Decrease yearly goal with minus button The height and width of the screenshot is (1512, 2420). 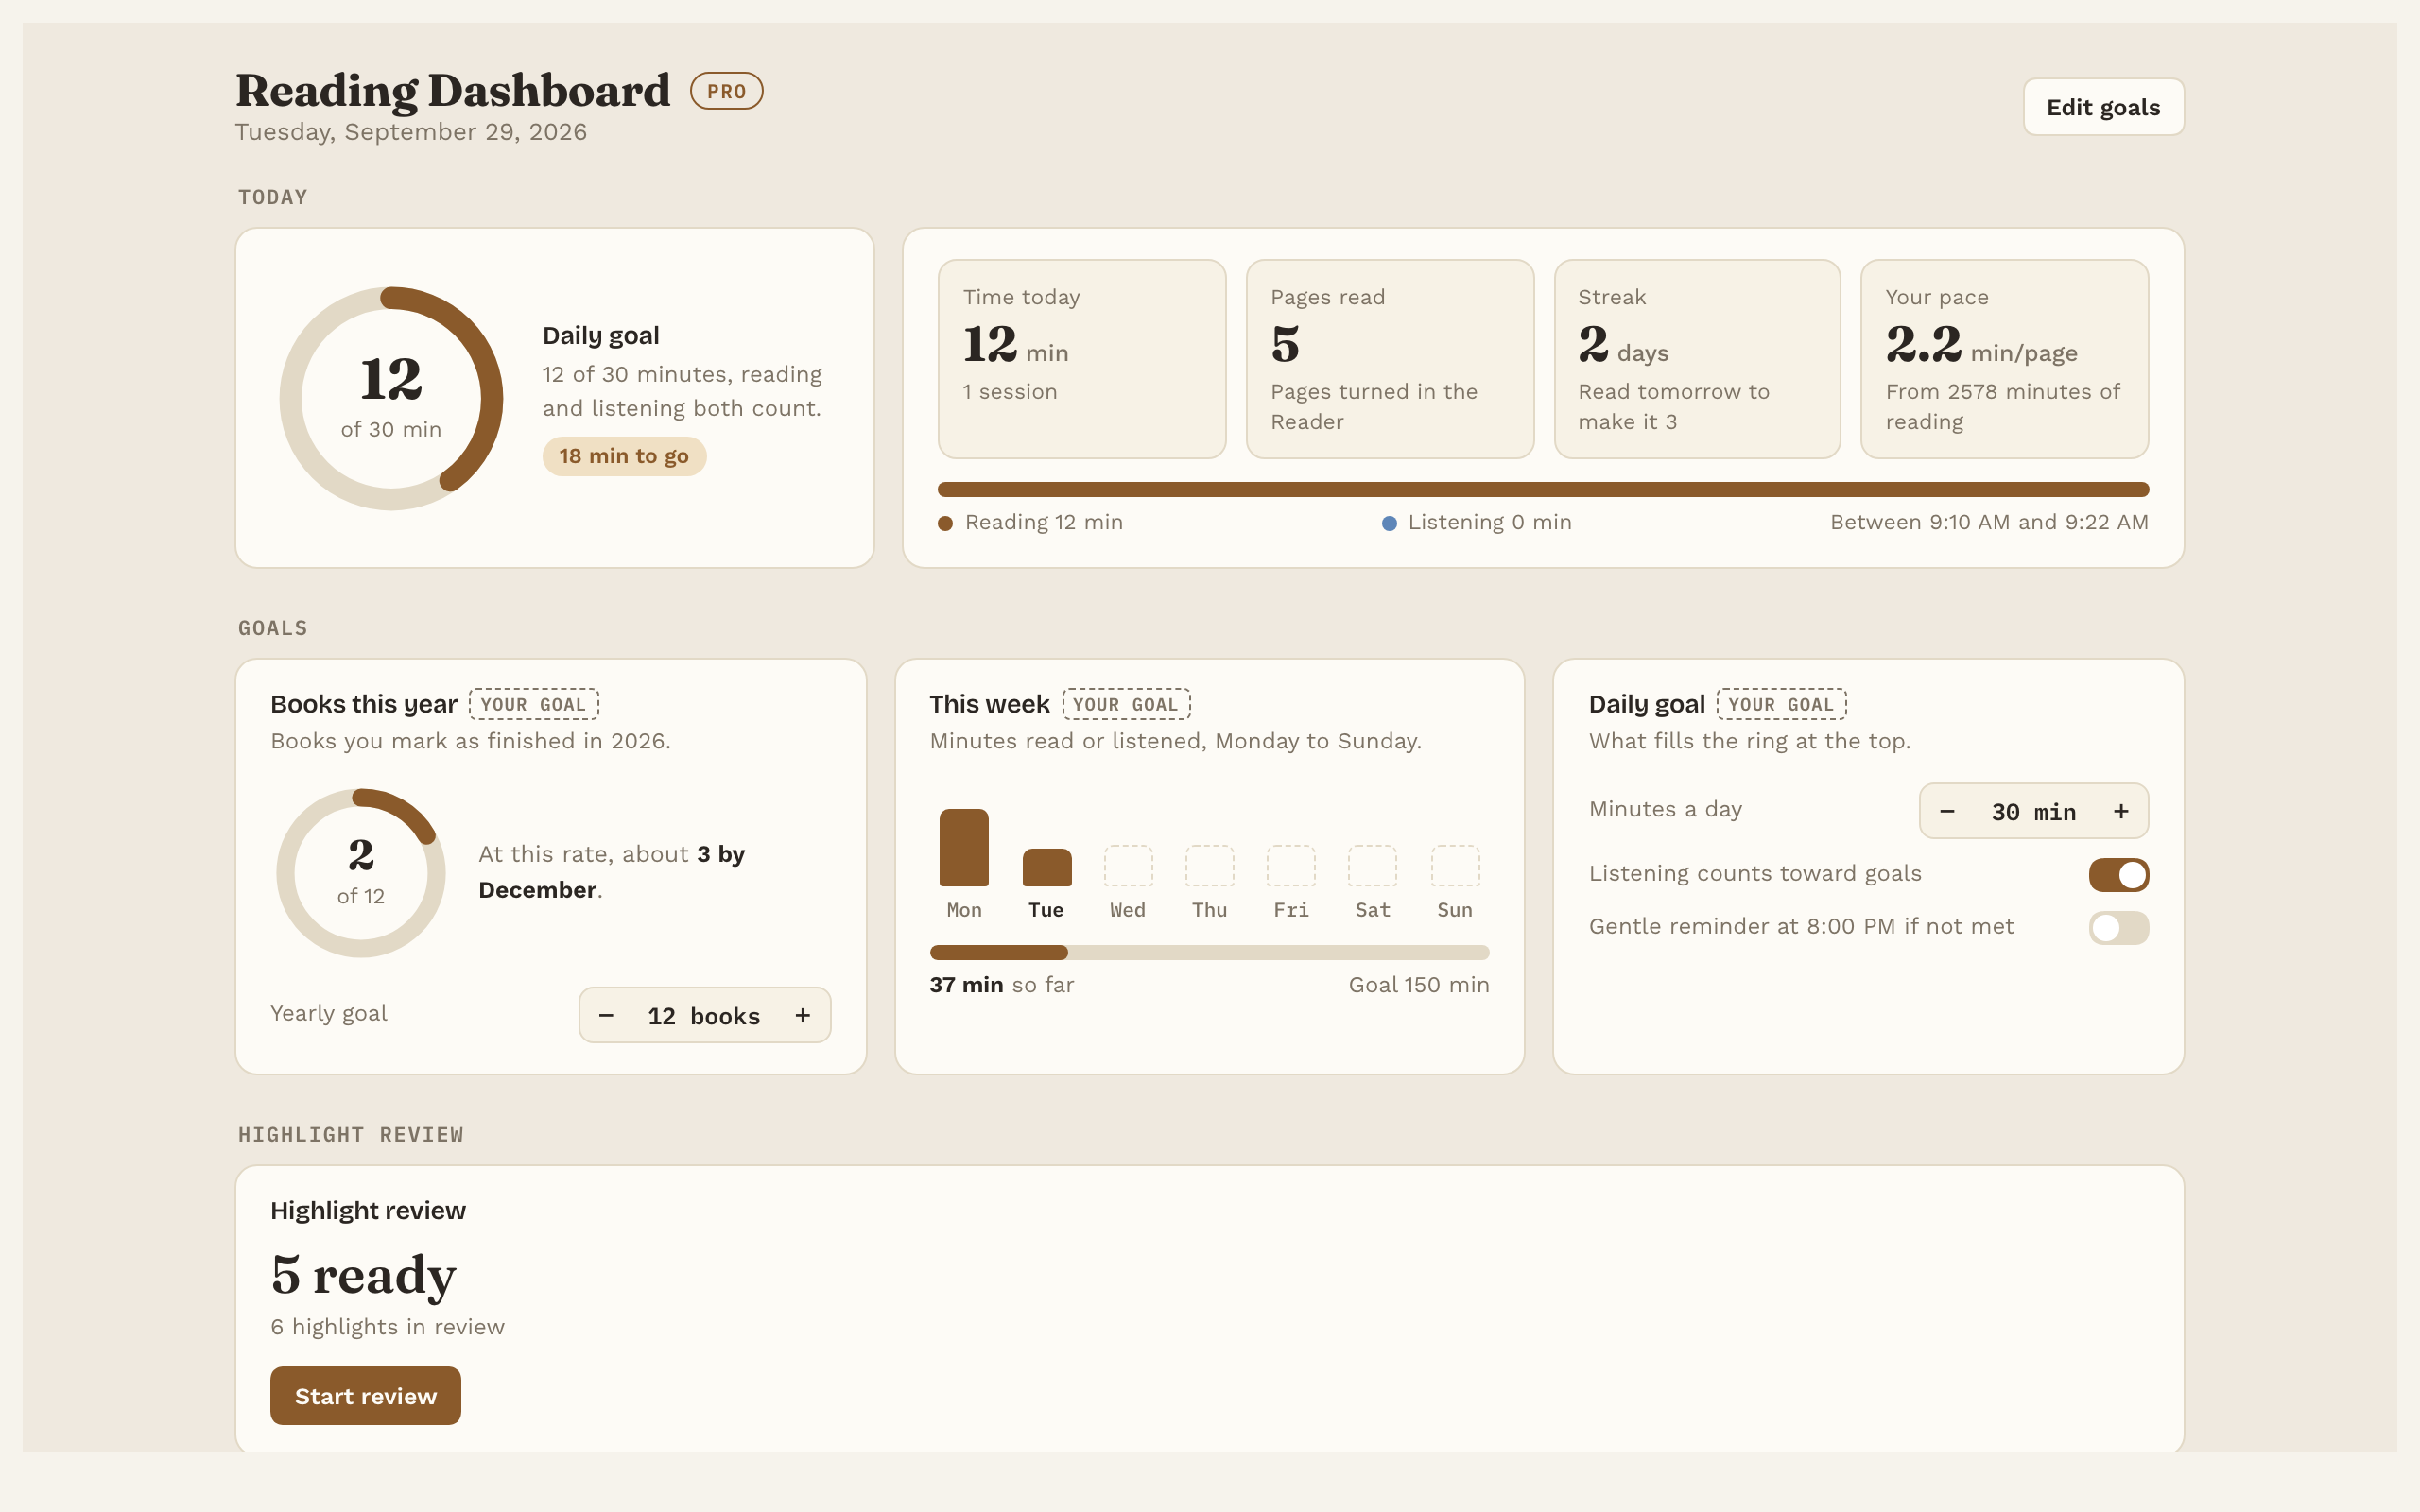pos(606,1015)
